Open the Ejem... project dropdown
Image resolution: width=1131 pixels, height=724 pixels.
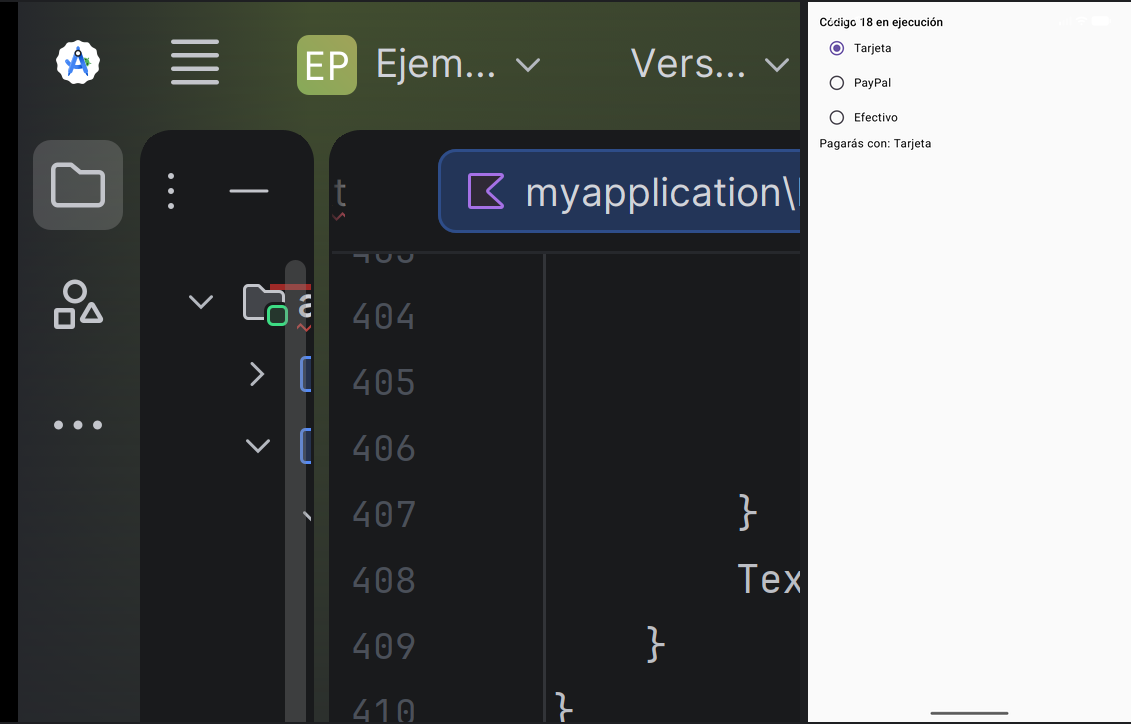click(x=419, y=65)
